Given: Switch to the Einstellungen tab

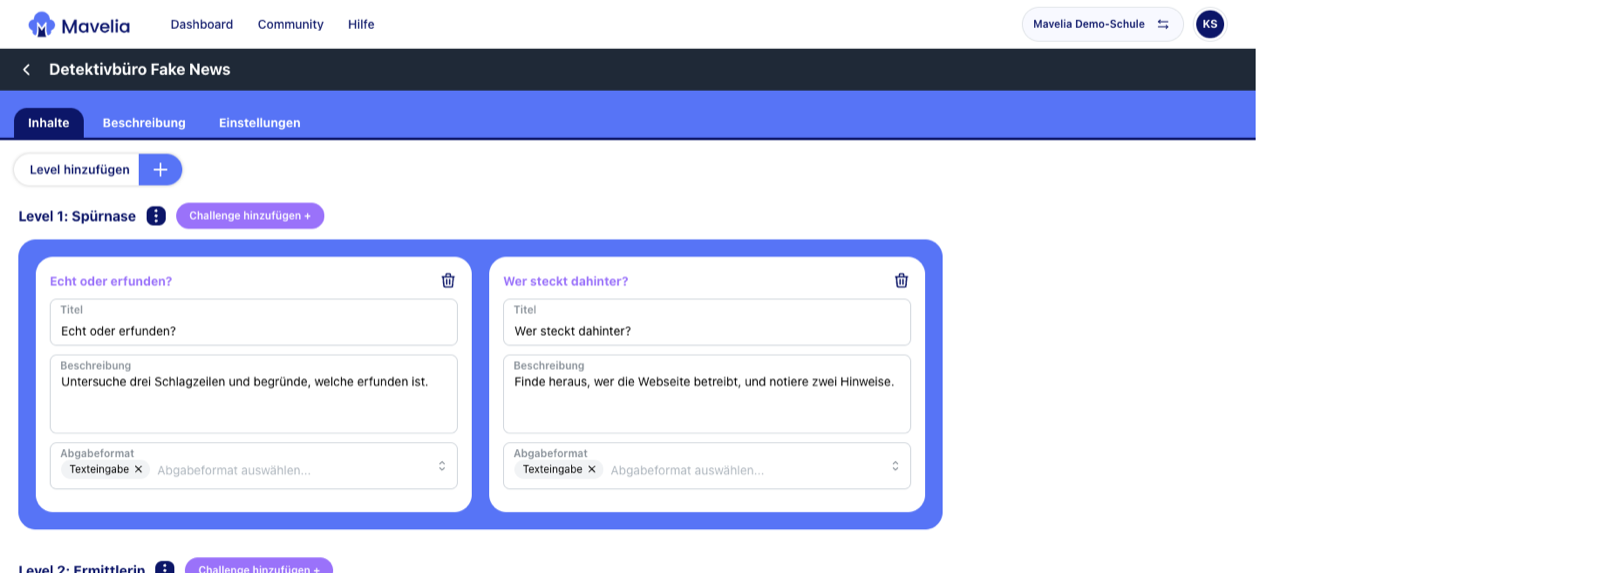Looking at the screenshot, I should [260, 123].
